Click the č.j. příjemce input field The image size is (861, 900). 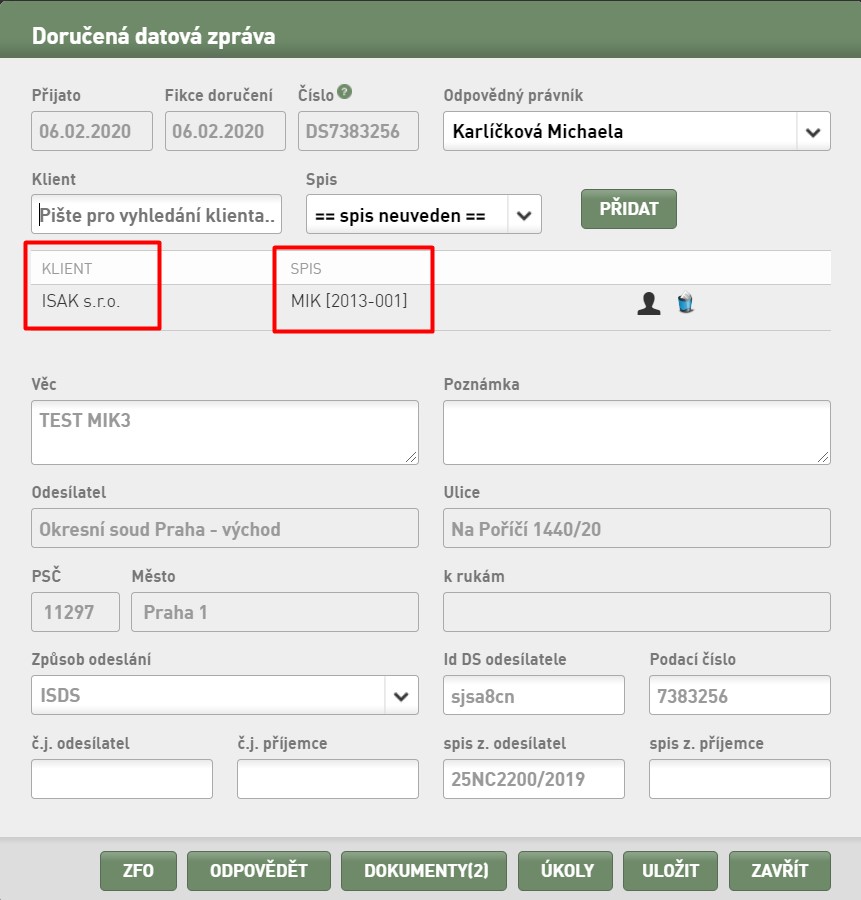click(x=328, y=779)
